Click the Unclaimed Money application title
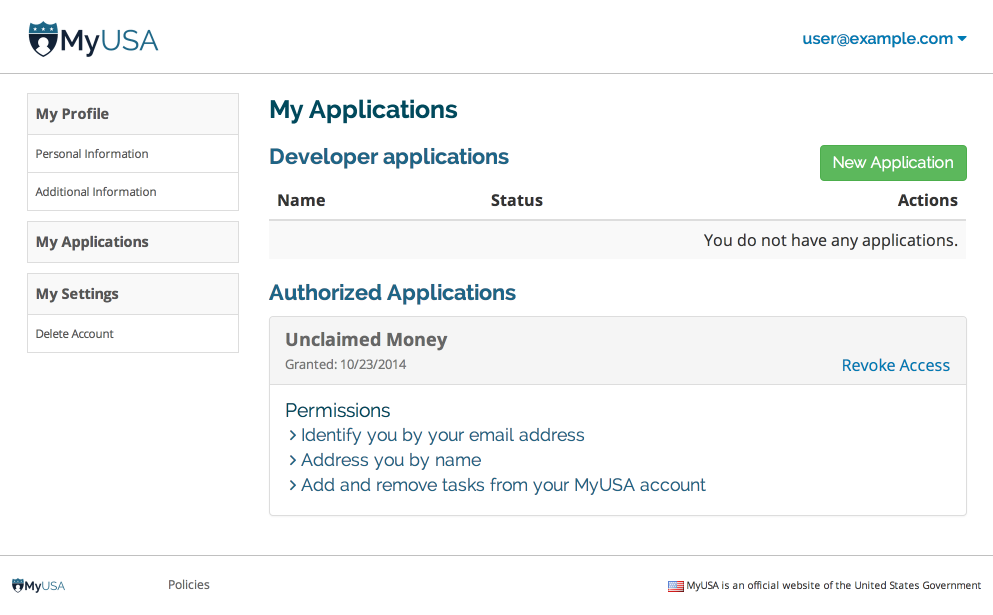Viewport: 993px width, 615px height. [366, 340]
